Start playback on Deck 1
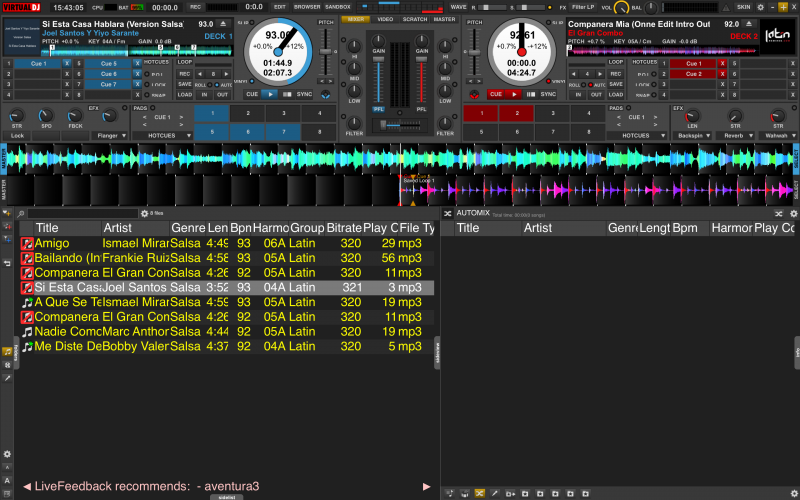The image size is (800, 500). (x=270, y=94)
